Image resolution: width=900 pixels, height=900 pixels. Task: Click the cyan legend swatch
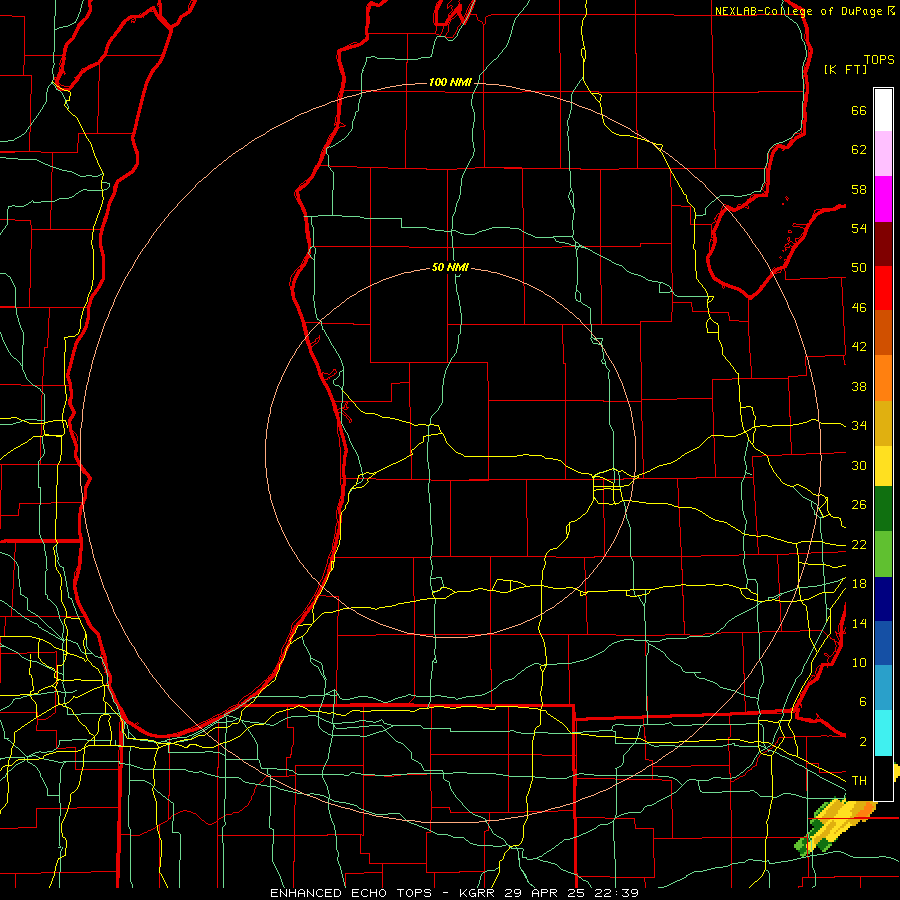(x=883, y=733)
